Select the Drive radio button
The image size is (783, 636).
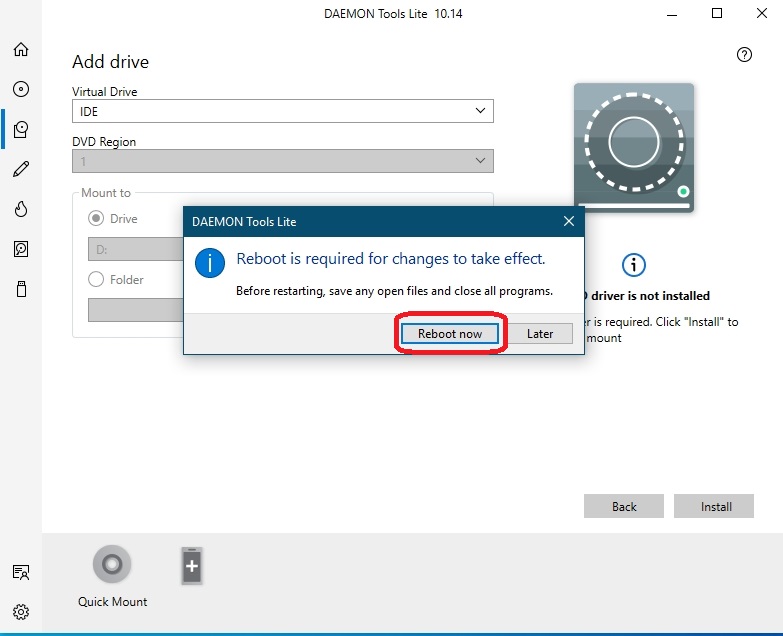pos(96,219)
